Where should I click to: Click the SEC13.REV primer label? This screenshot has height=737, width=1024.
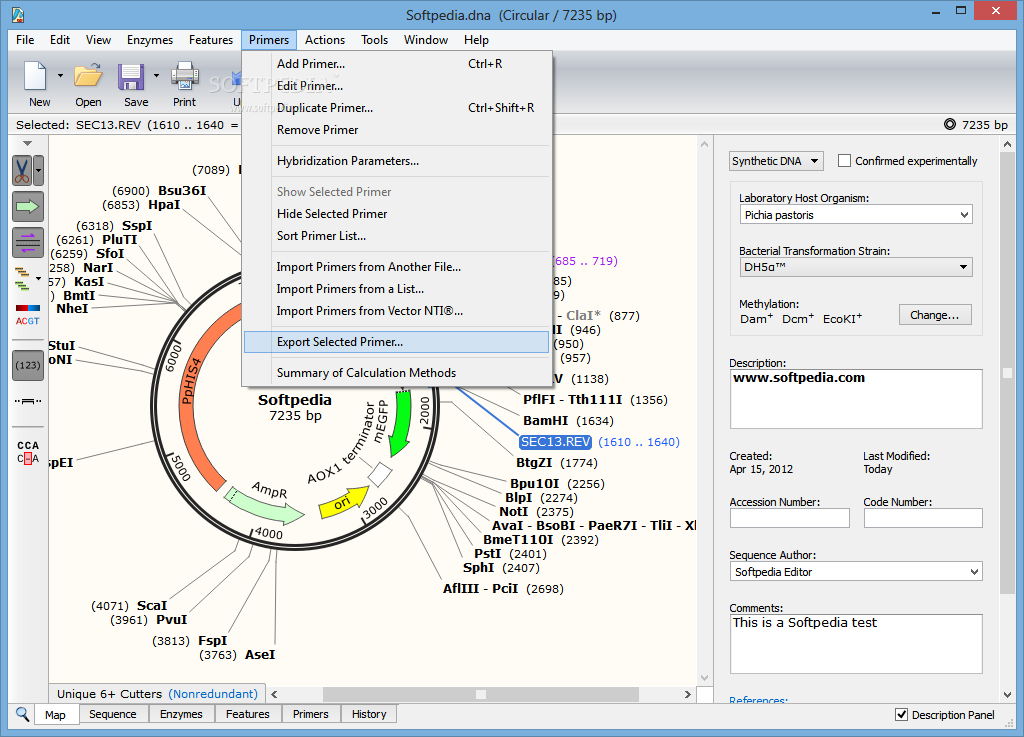point(556,442)
